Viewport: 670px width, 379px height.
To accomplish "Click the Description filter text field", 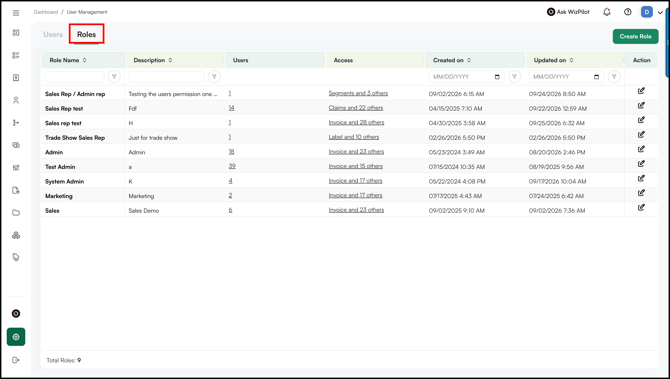I will pos(167,77).
